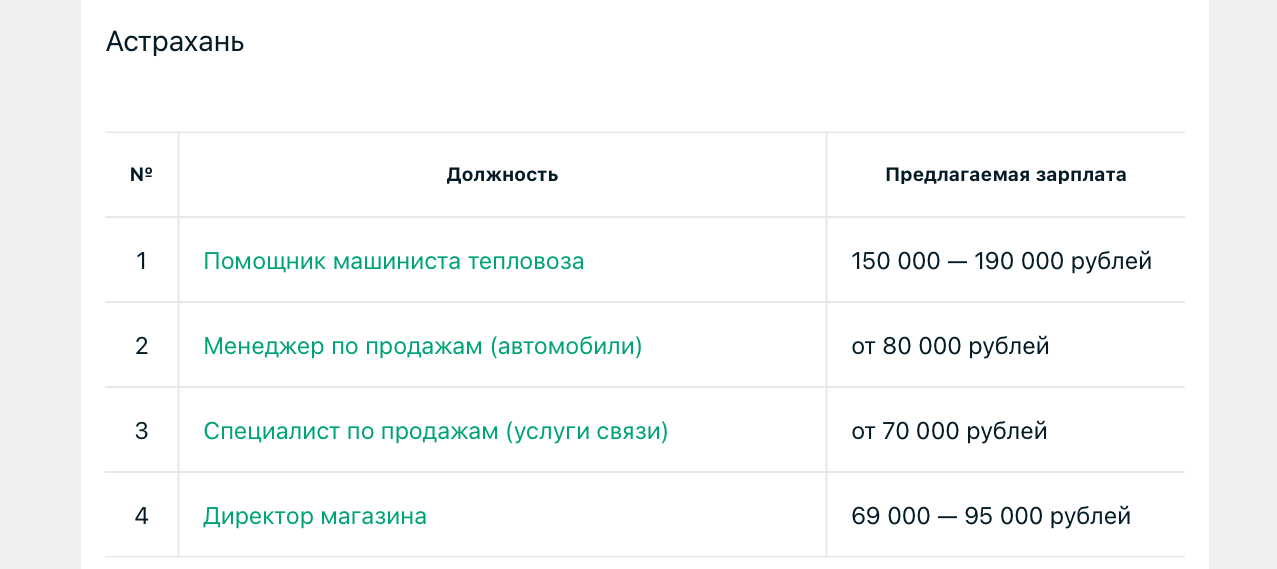This screenshot has width=1277, height=569.
Task: Click the Должность column header
Action: point(502,175)
